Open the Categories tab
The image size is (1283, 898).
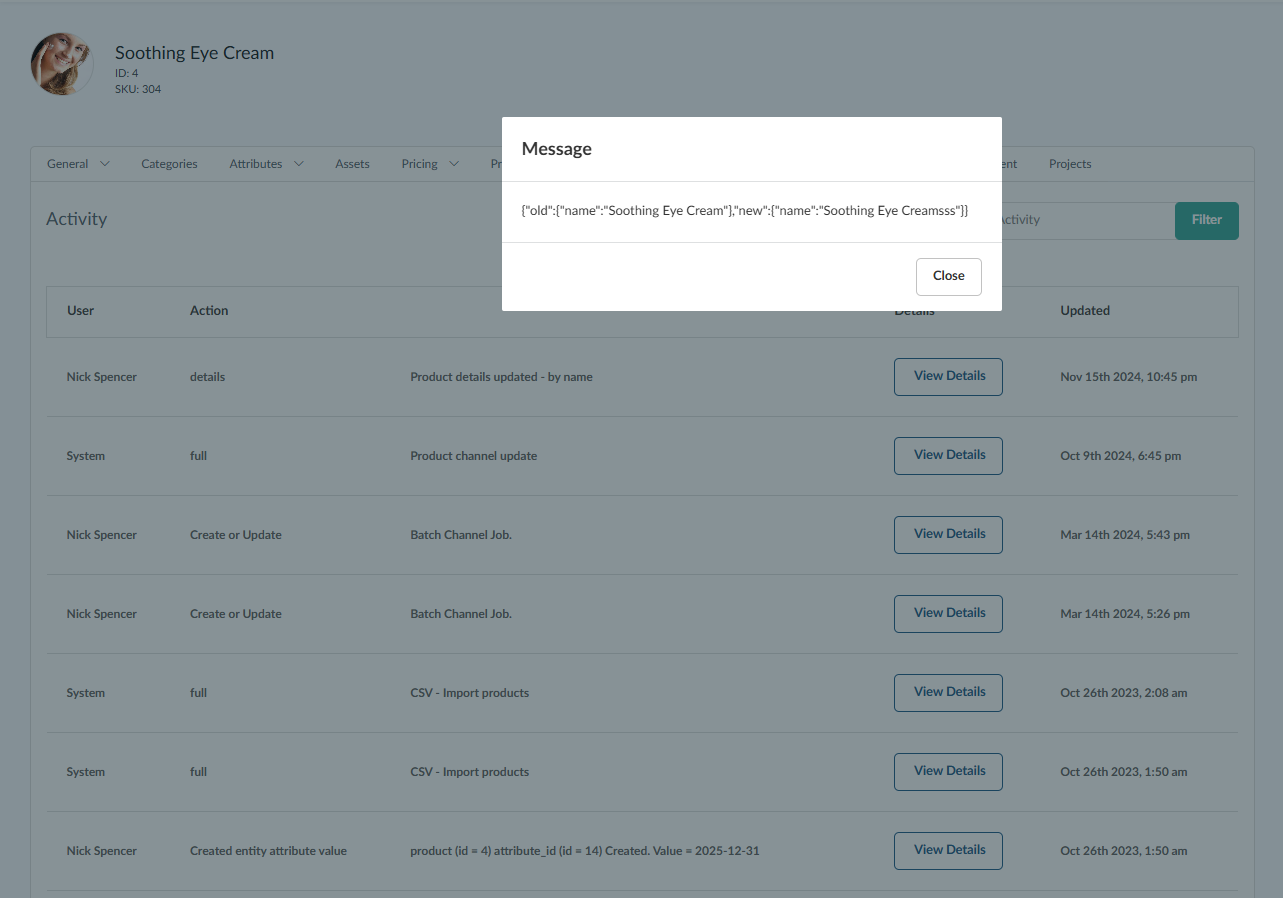[x=169, y=164]
